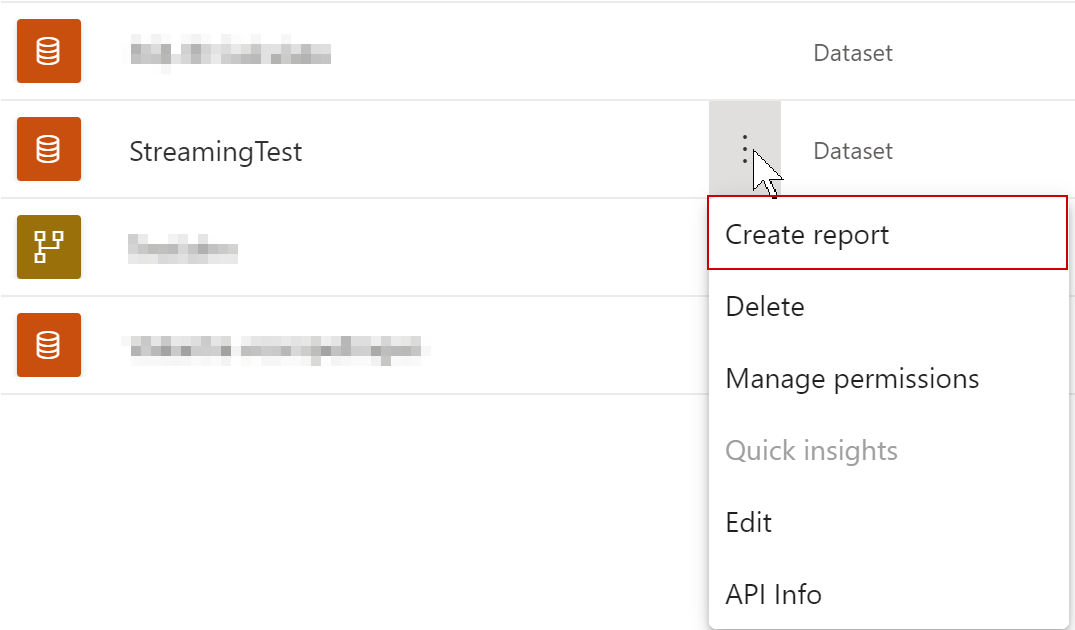Click the first blurred dataset name

tap(230, 51)
